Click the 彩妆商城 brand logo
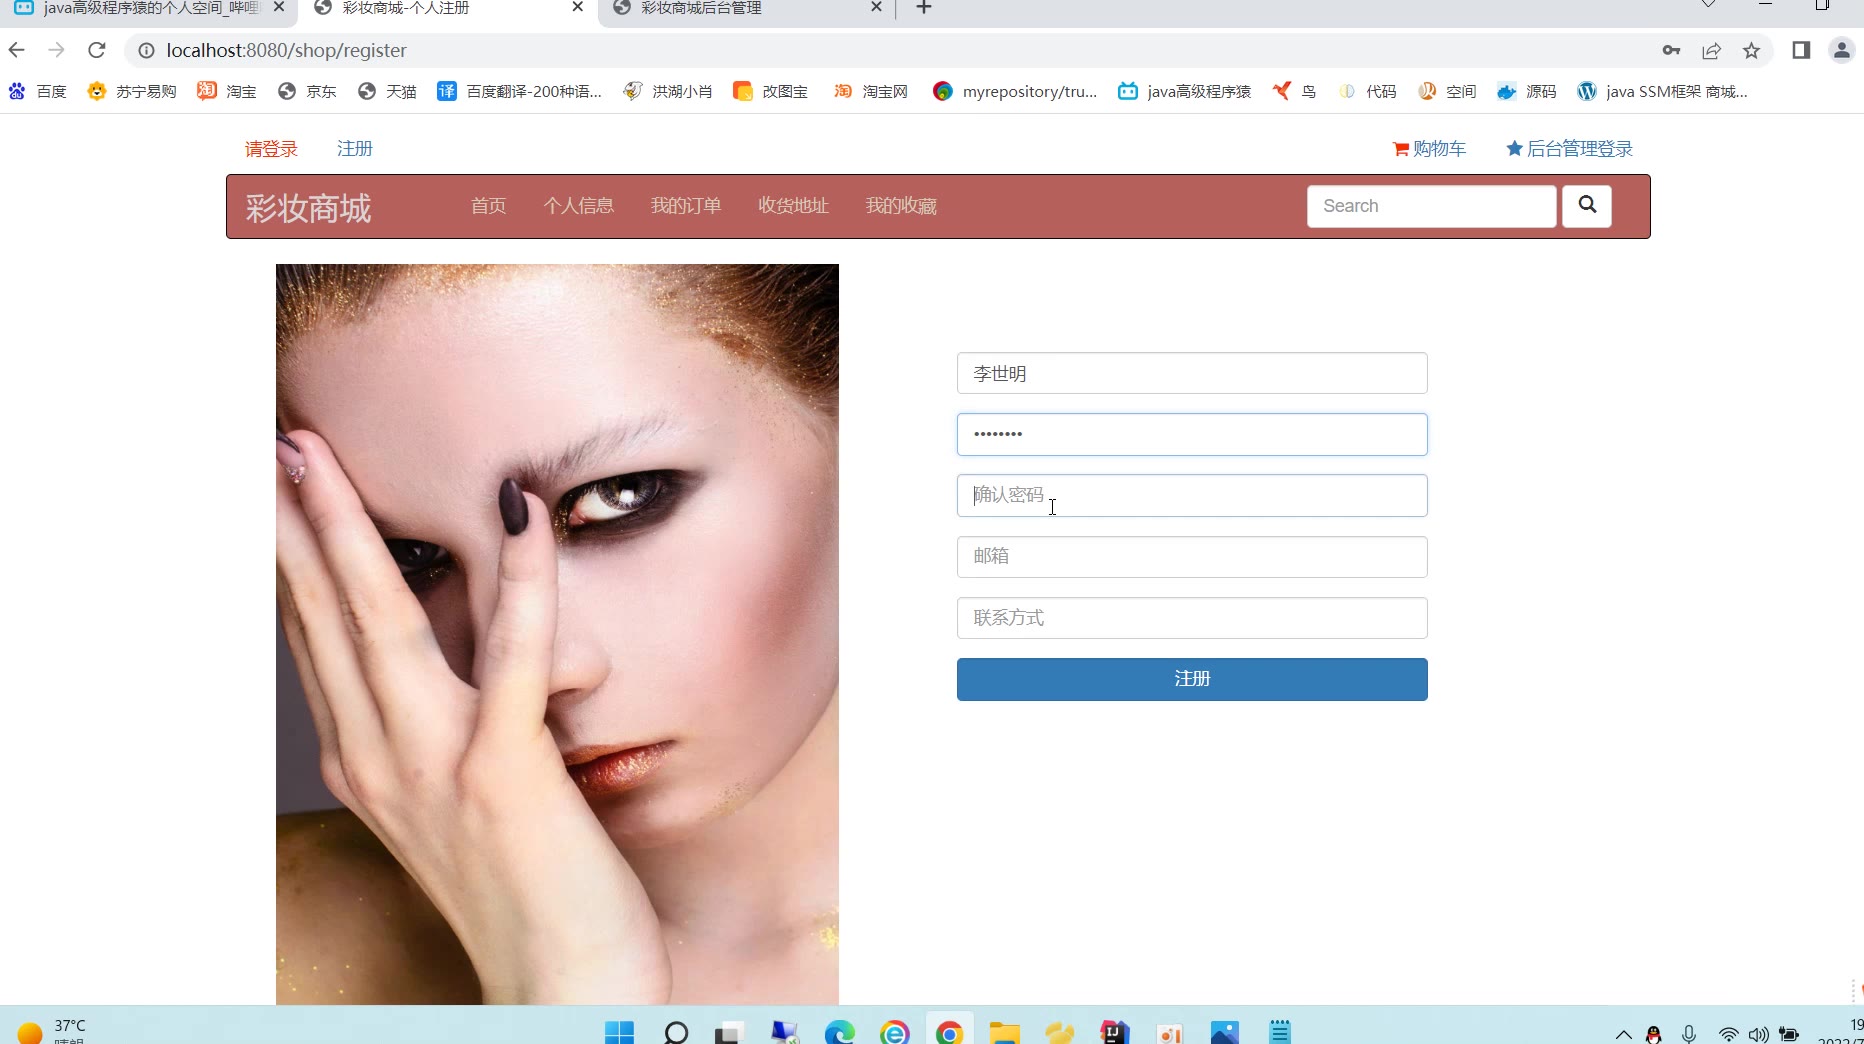This screenshot has height=1044, width=1864. [308, 208]
